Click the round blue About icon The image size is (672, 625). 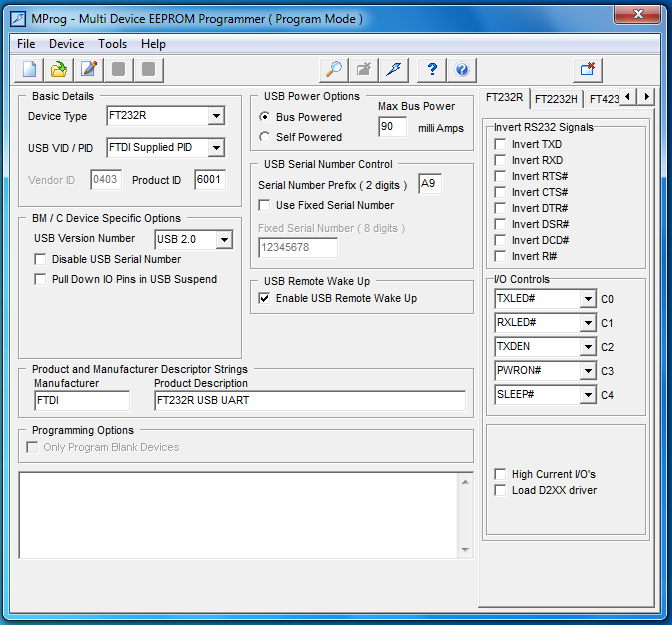(x=462, y=69)
